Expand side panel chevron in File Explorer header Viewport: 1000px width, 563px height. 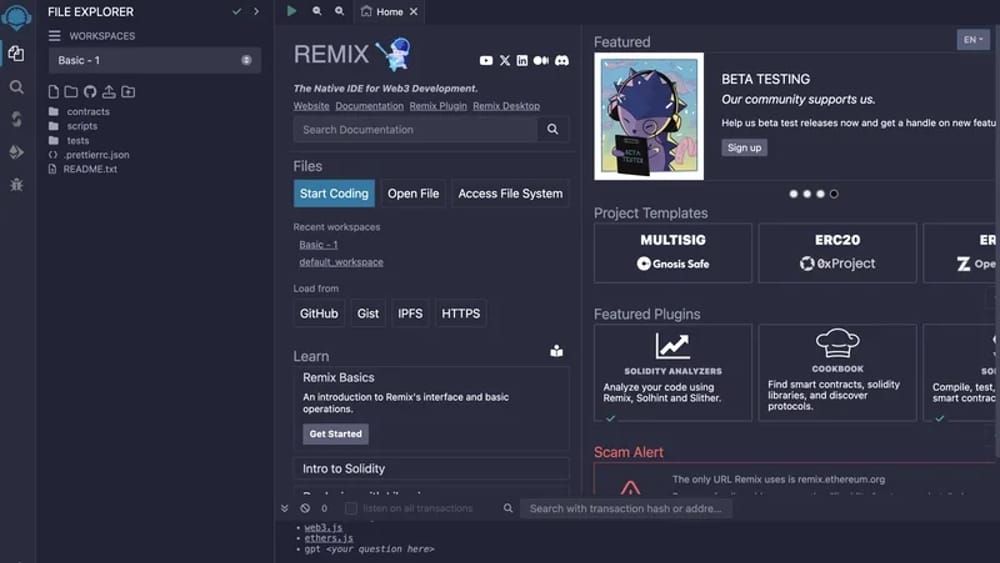click(x=256, y=11)
